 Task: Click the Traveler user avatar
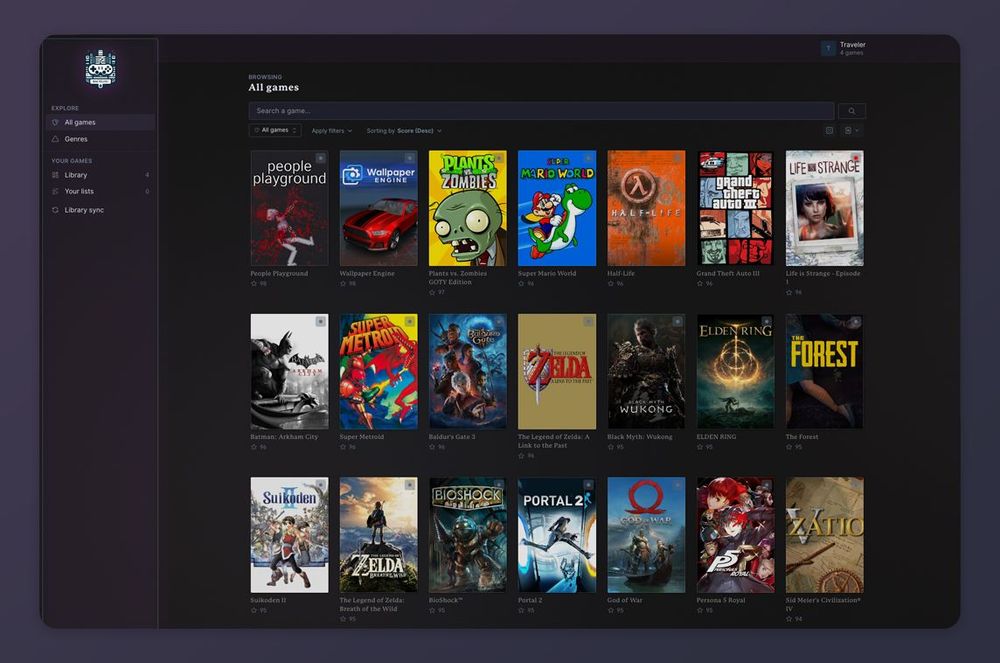(x=828, y=48)
